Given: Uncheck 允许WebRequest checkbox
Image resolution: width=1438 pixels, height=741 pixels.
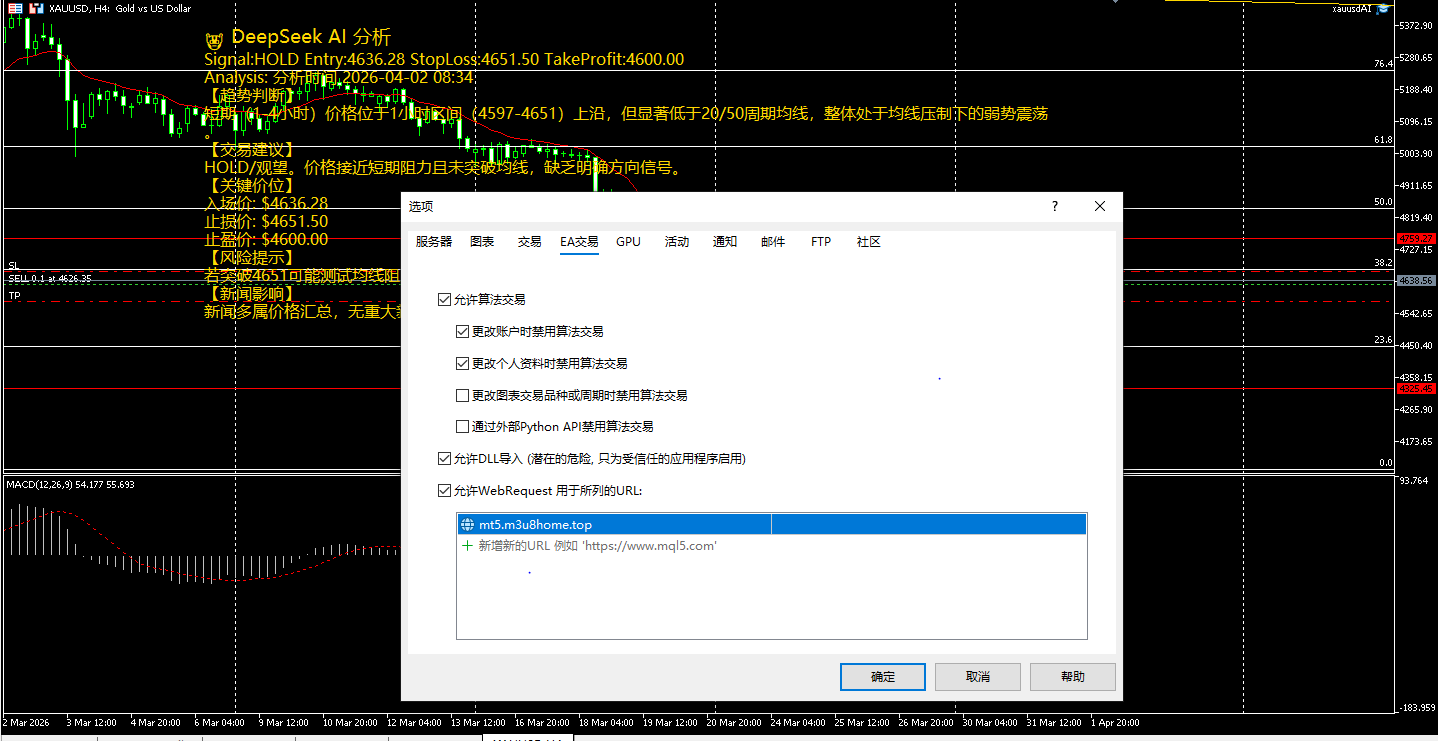Looking at the screenshot, I should tap(444, 490).
